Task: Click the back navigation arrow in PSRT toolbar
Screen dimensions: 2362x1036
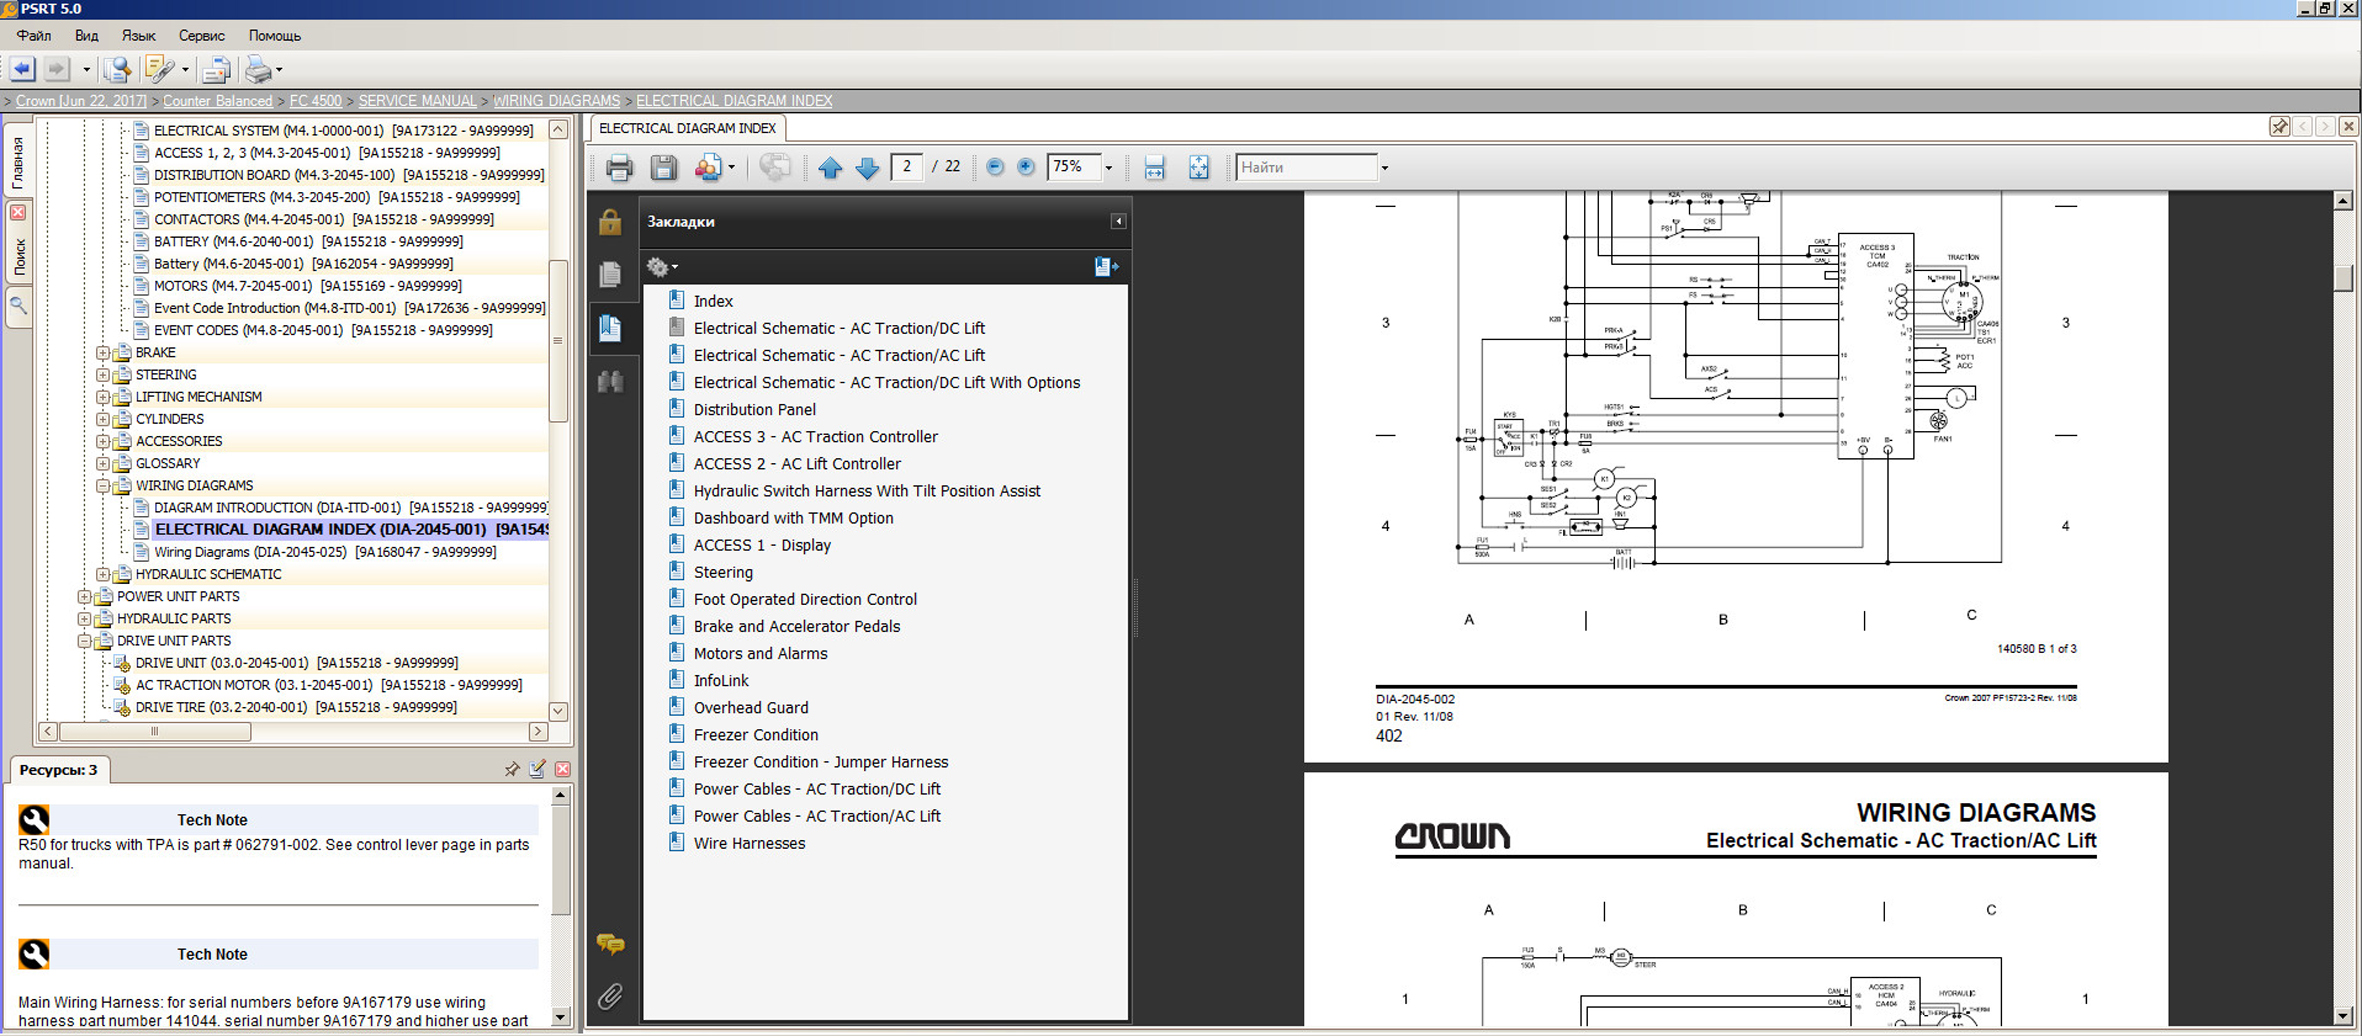Action: (x=22, y=69)
